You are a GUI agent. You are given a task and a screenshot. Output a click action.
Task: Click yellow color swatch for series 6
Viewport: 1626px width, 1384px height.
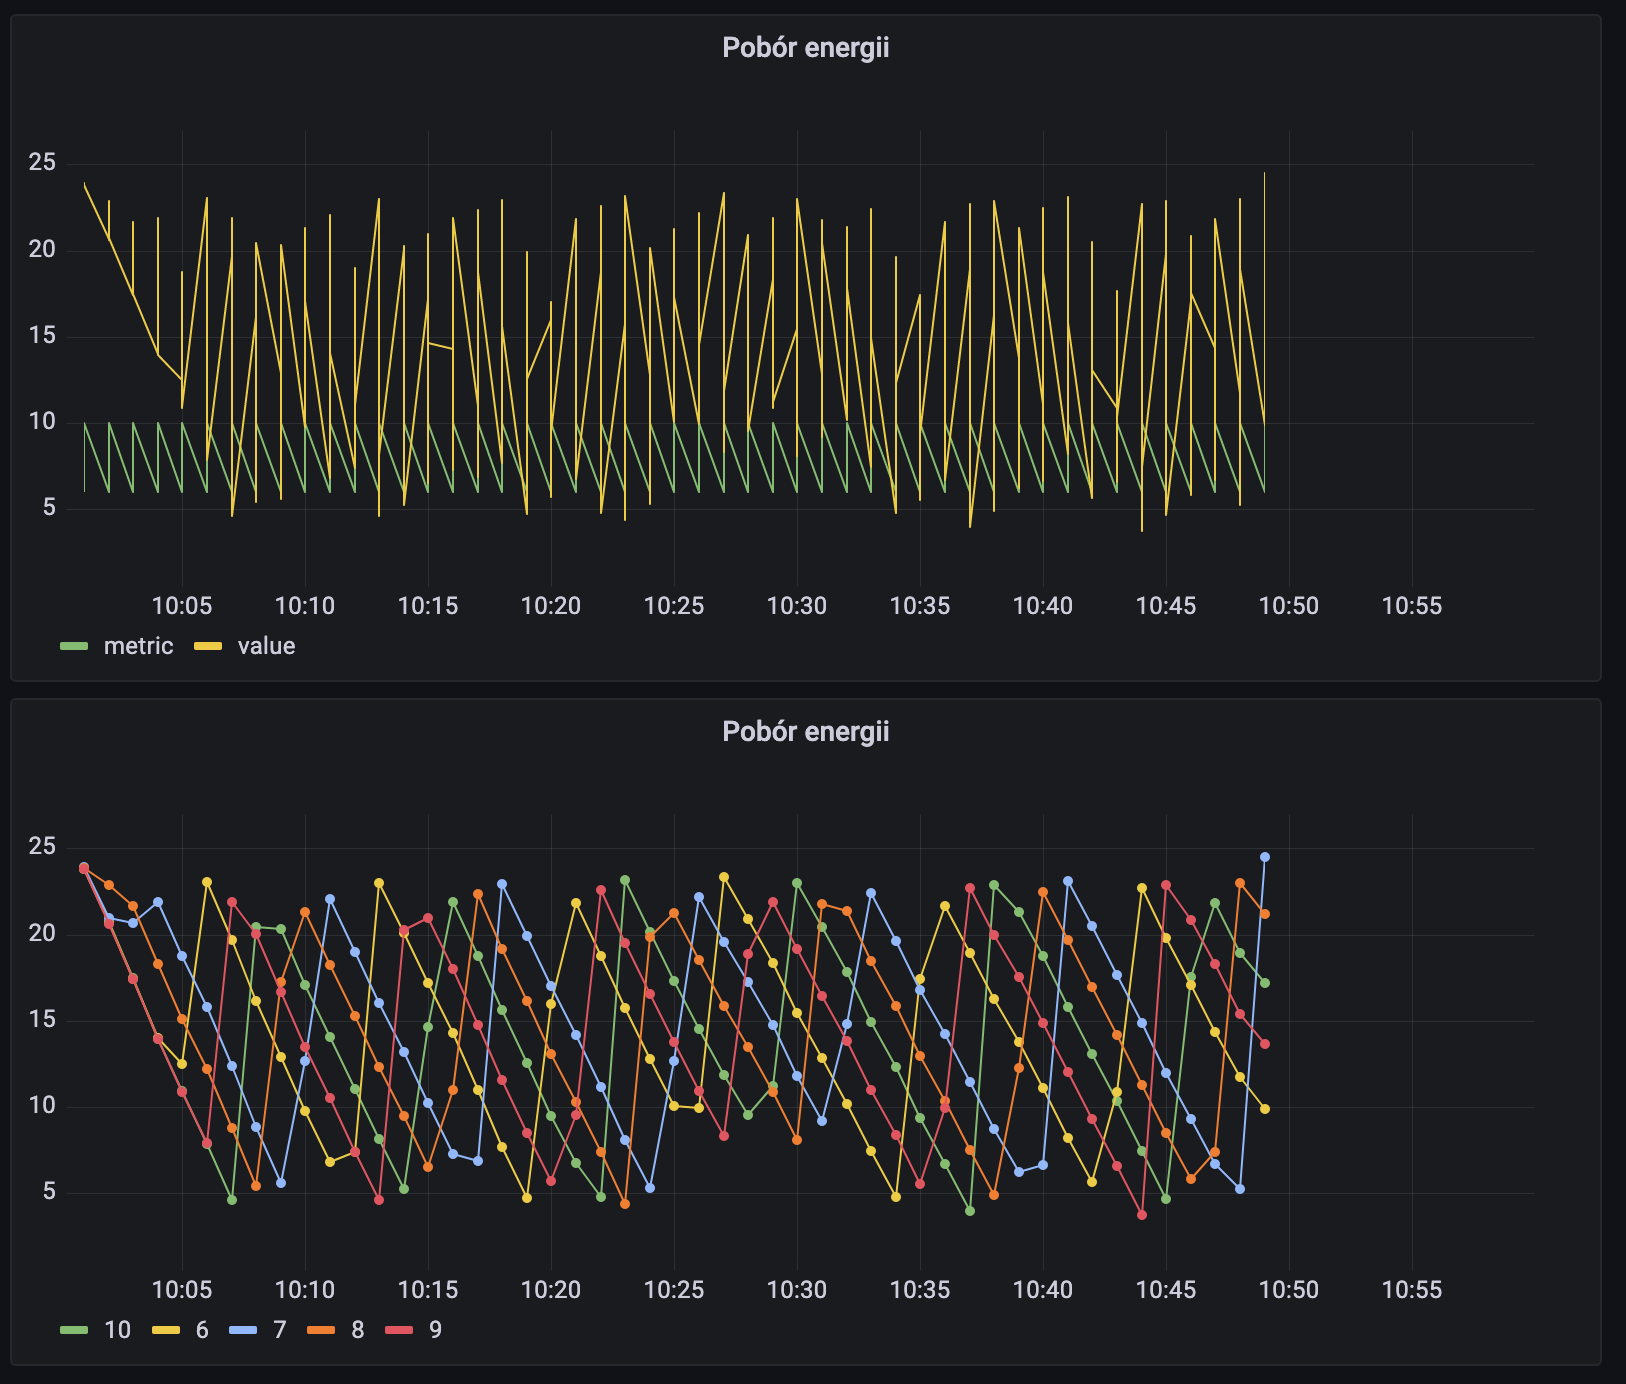point(166,1330)
